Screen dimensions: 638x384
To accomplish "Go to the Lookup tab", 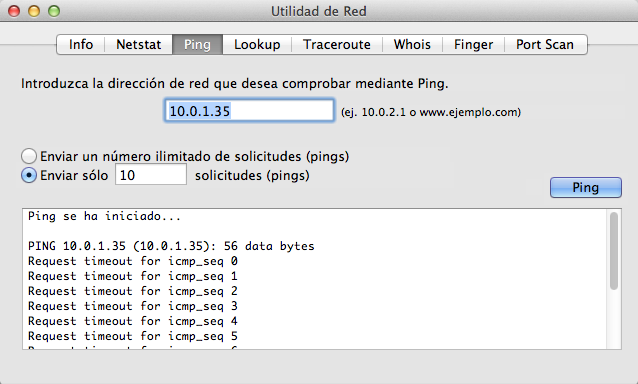I will point(257,44).
